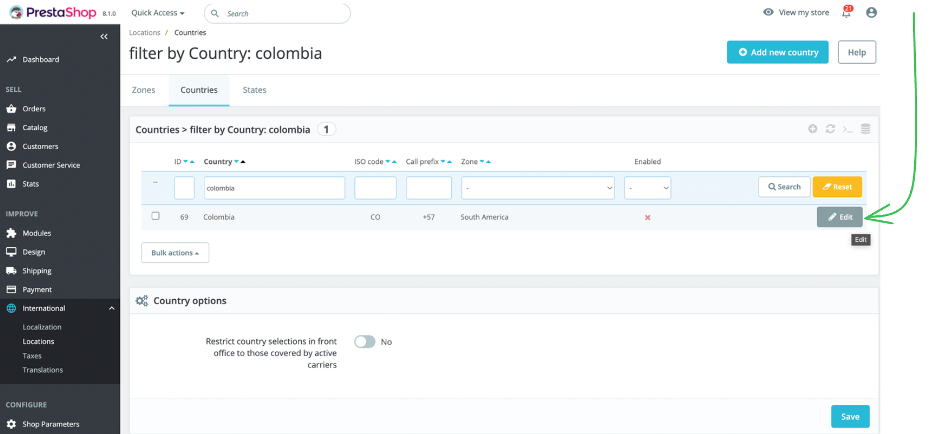The width and height of the screenshot is (936, 434).
Task: Open the SQL query terminal icon
Action: point(847,129)
